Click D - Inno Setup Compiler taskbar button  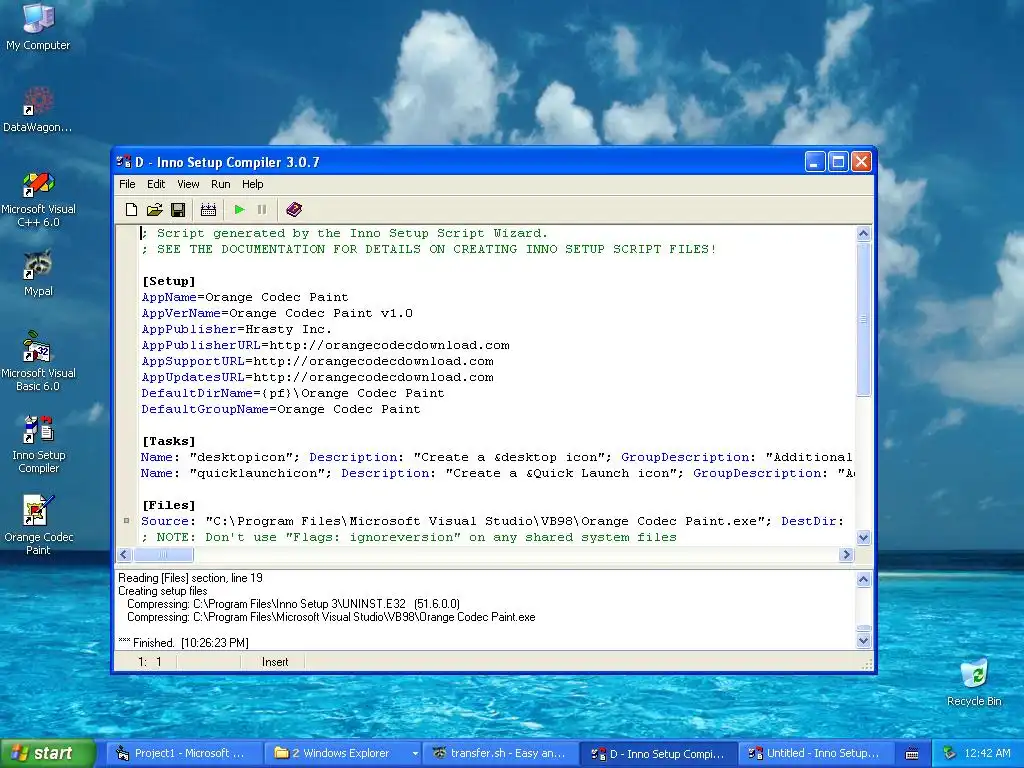pyautogui.click(x=659, y=754)
